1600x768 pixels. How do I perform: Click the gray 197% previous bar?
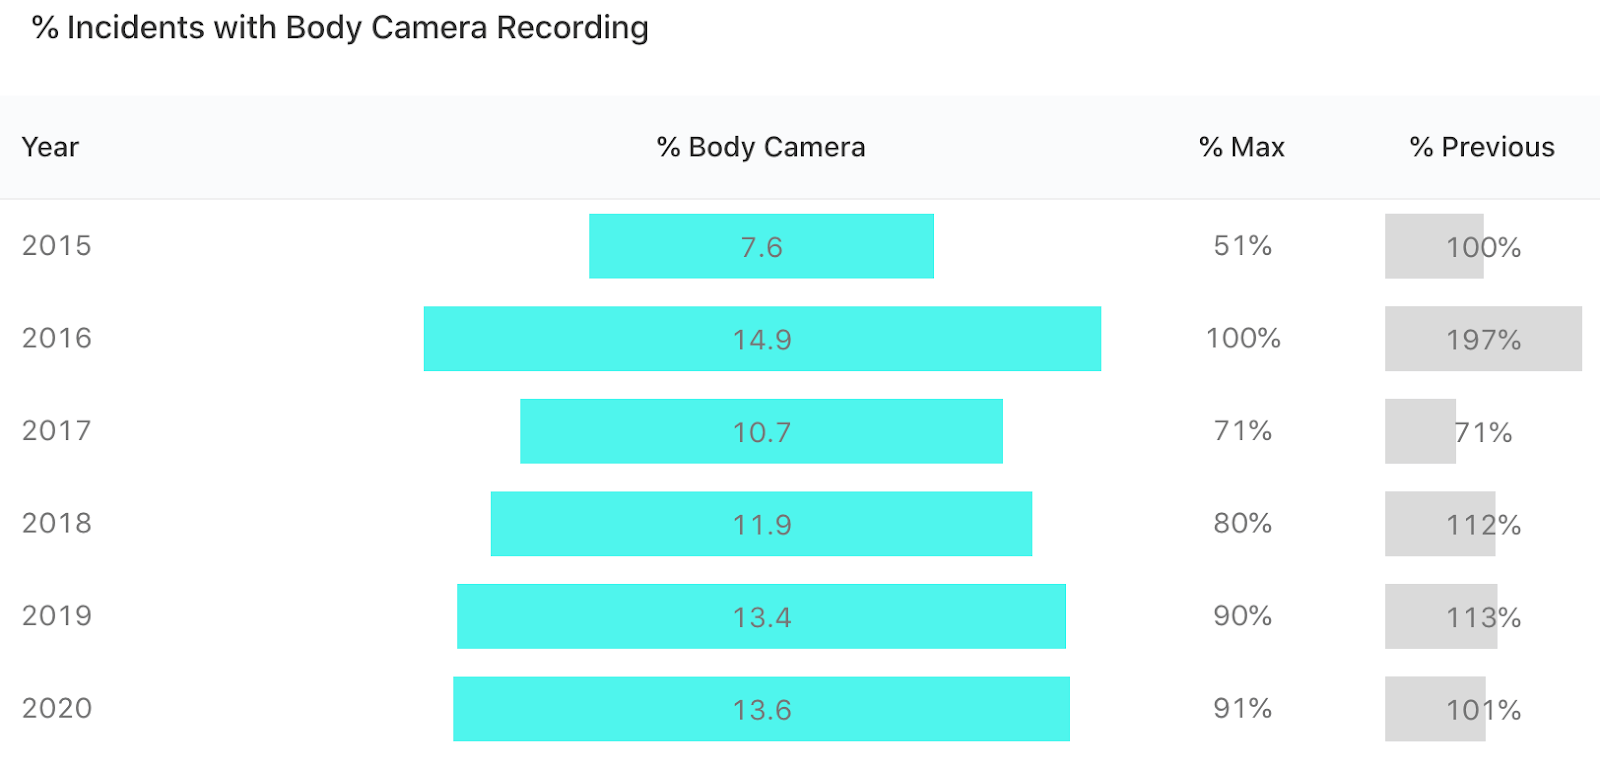point(1483,339)
